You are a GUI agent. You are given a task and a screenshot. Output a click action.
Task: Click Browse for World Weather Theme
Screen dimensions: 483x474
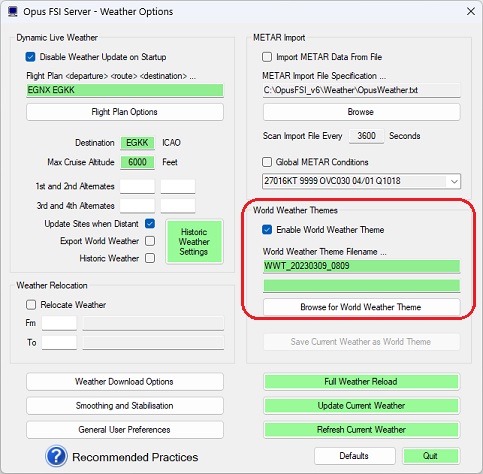point(361,307)
